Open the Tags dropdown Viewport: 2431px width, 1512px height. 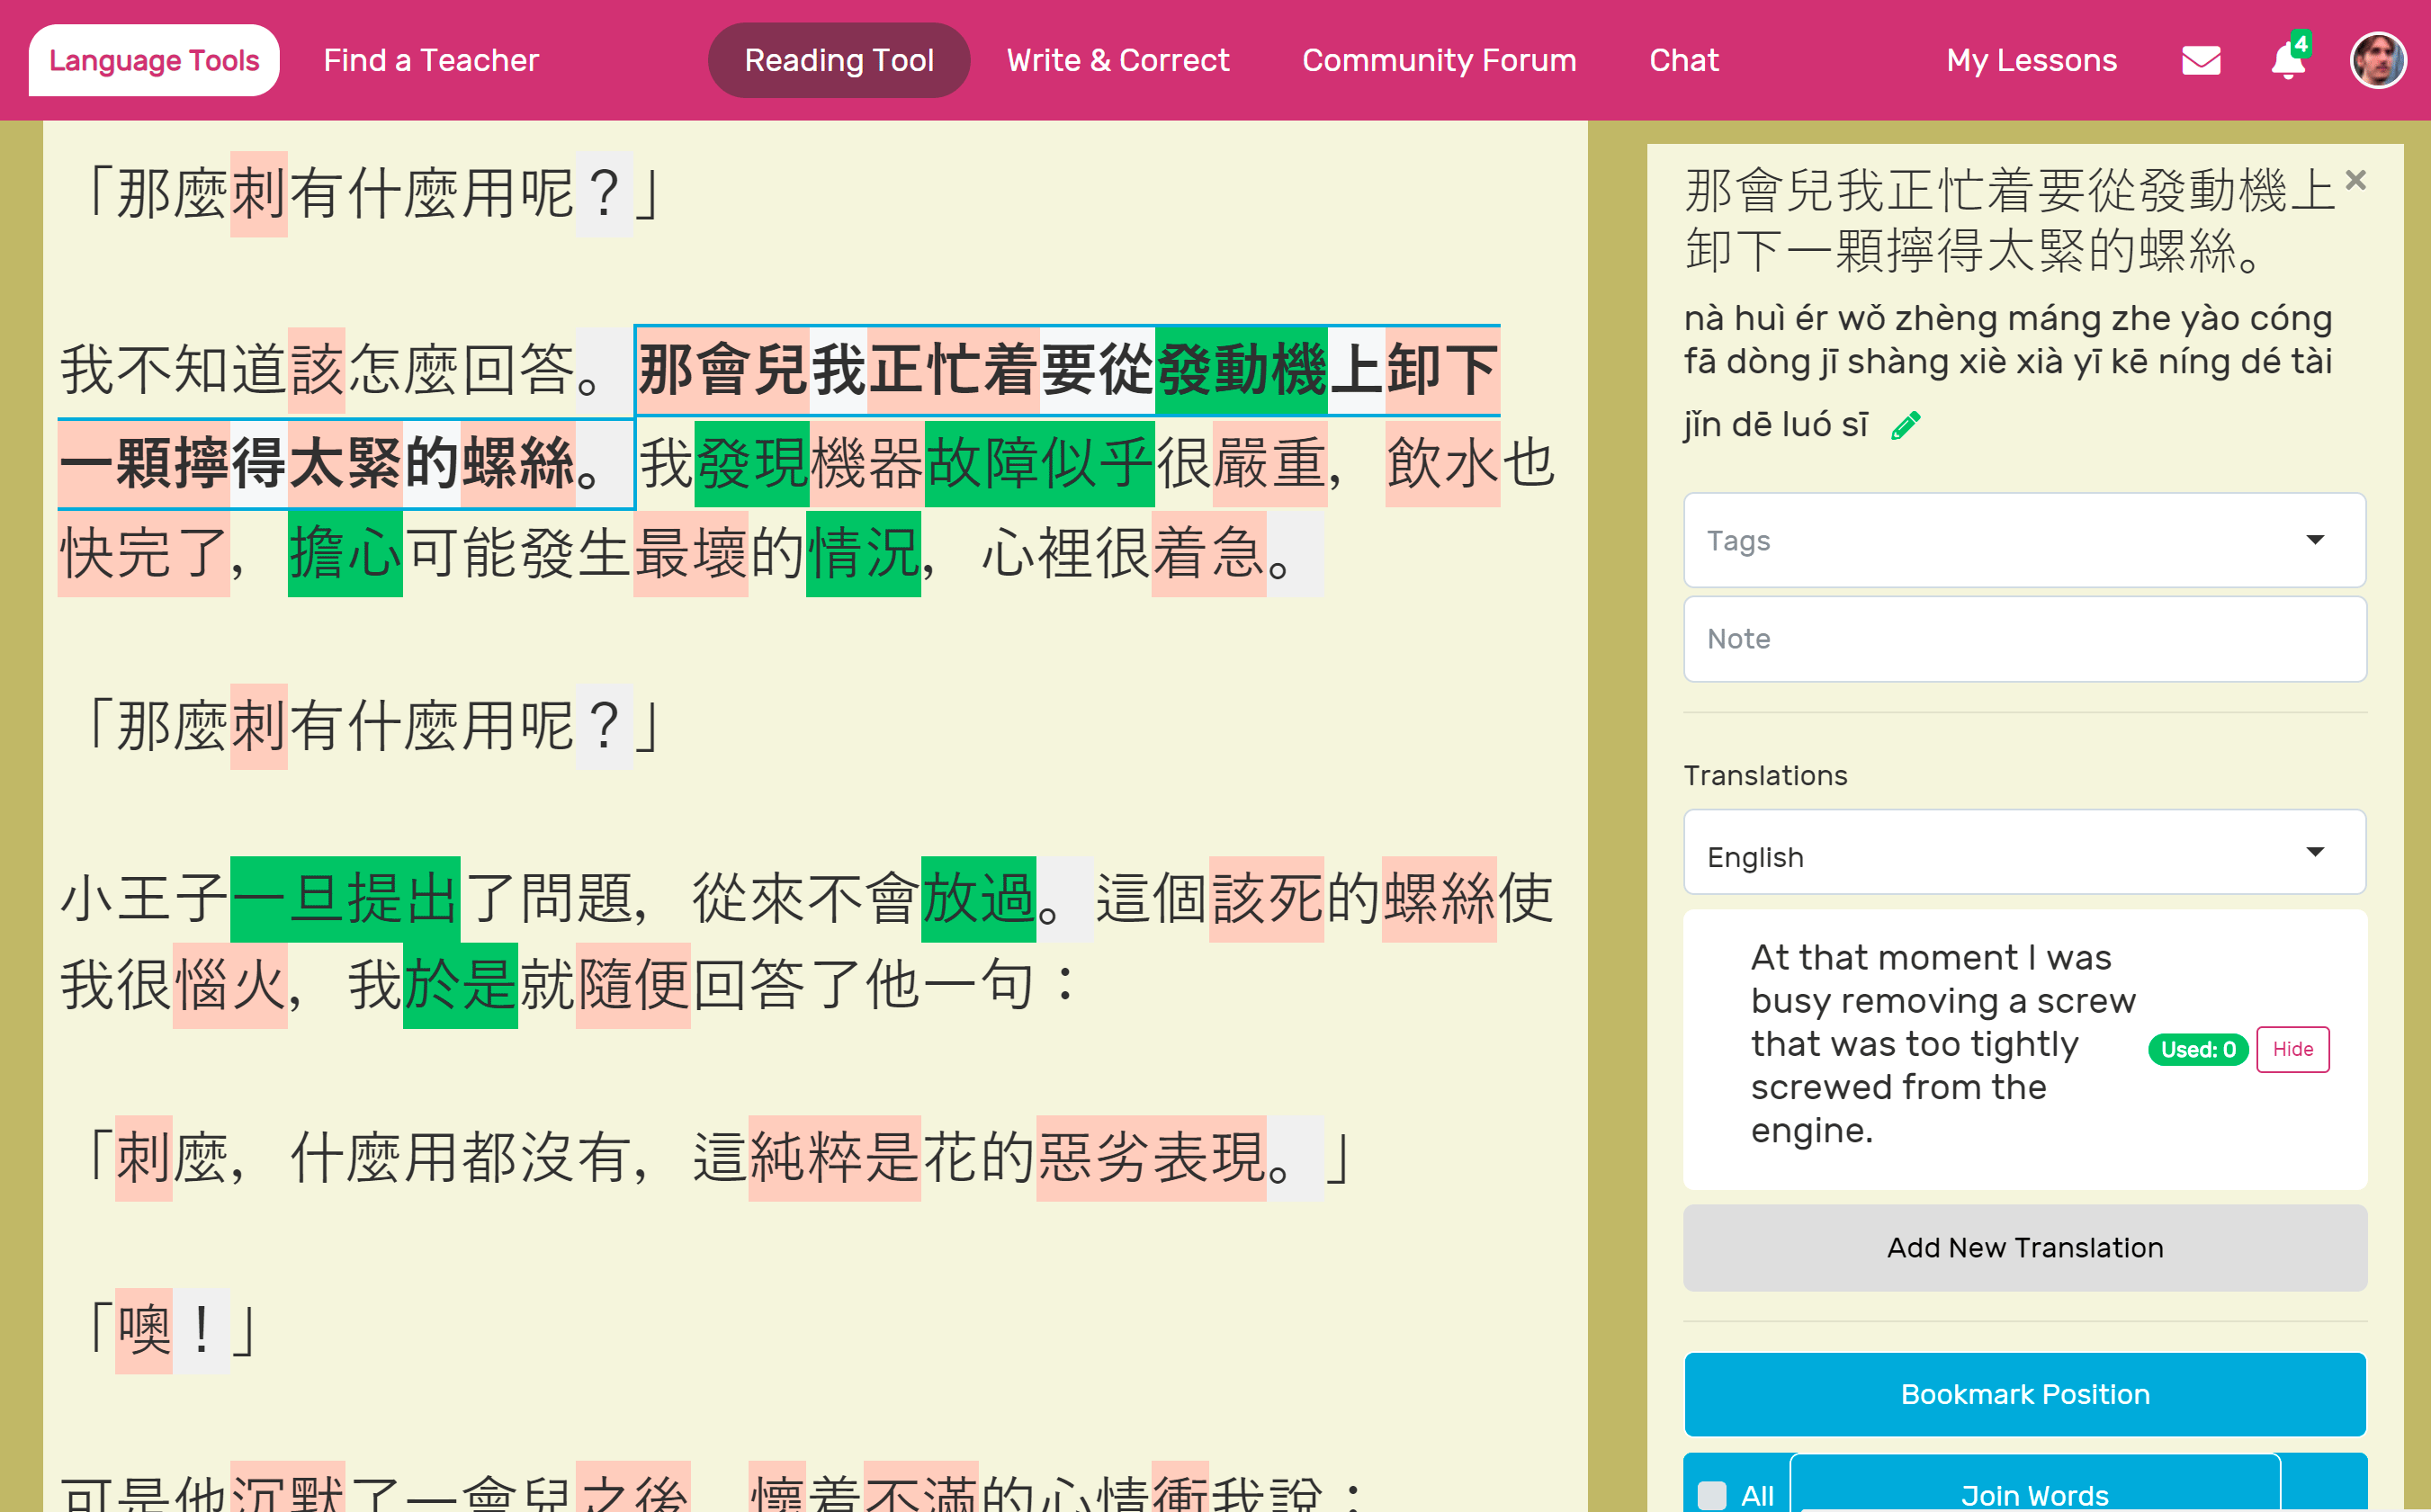[x=2023, y=540]
